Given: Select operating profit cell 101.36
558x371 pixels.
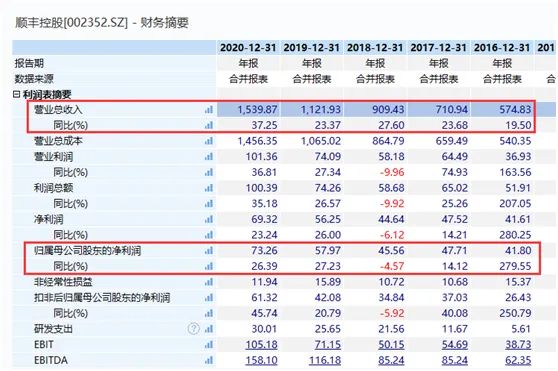Looking at the screenshot, I should point(262,157).
